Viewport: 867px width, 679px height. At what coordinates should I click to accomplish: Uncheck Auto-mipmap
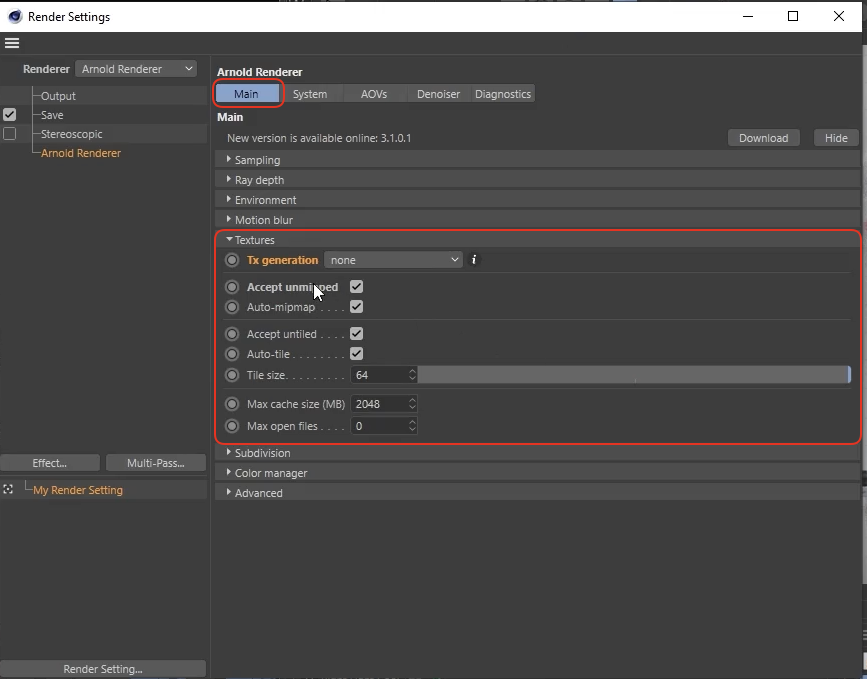point(357,307)
